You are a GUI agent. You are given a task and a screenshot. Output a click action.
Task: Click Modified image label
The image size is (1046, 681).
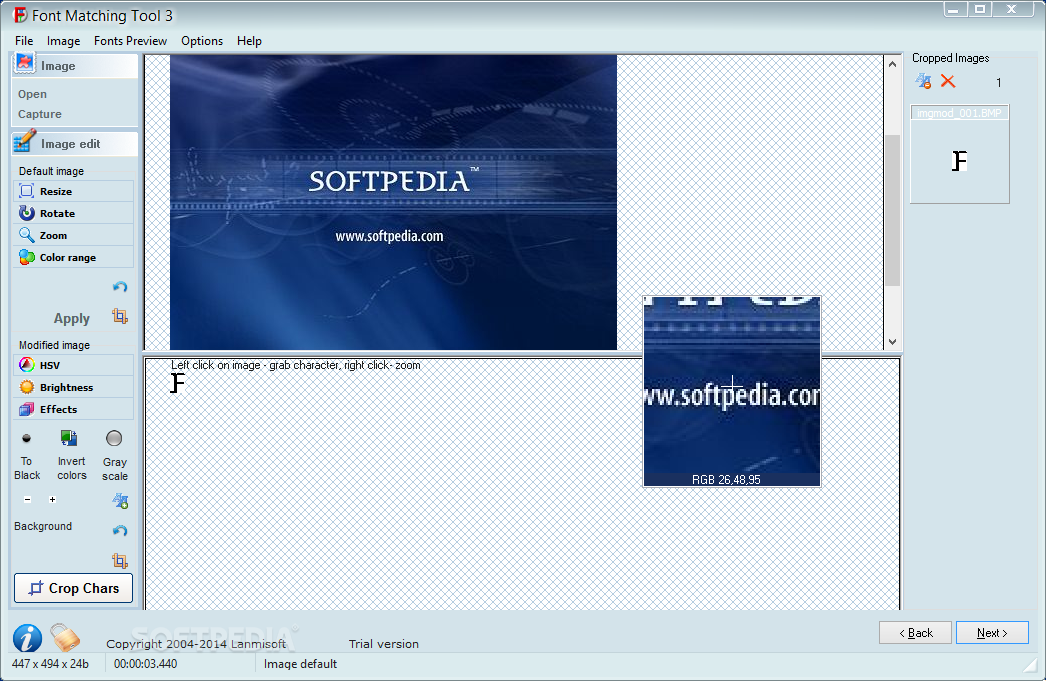[x=54, y=345]
